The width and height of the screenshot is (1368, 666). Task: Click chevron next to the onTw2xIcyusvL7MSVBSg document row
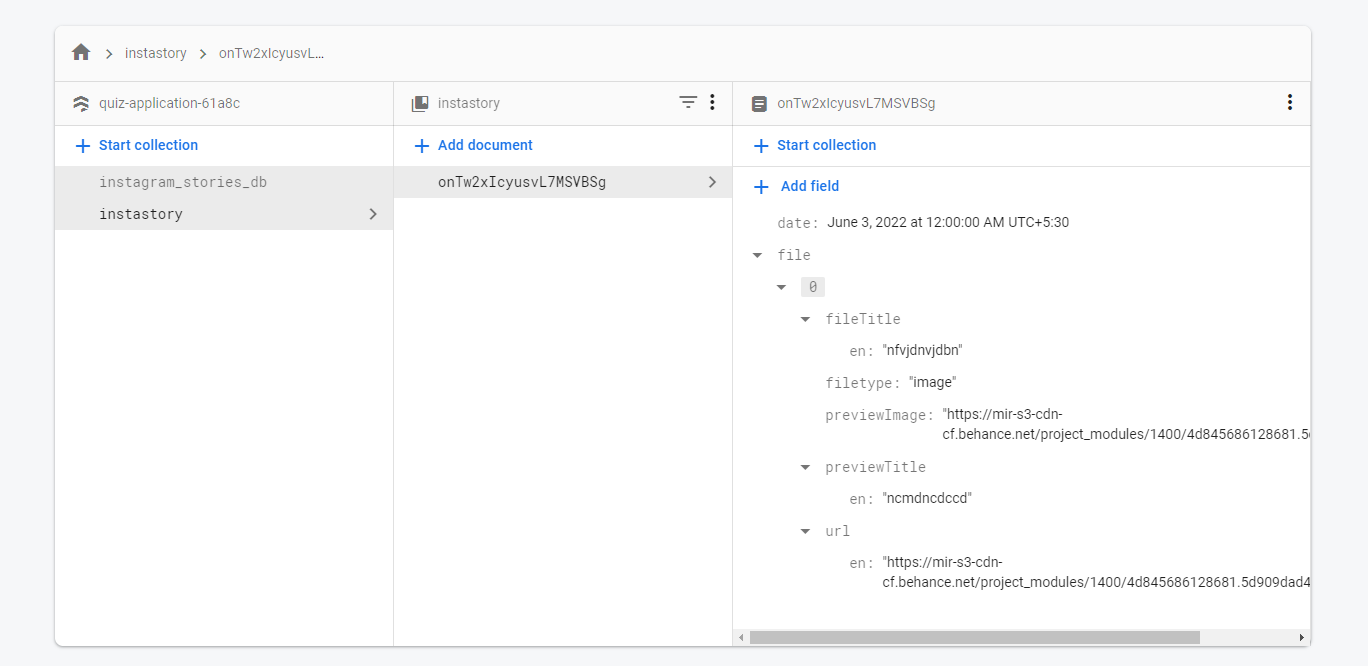712,182
